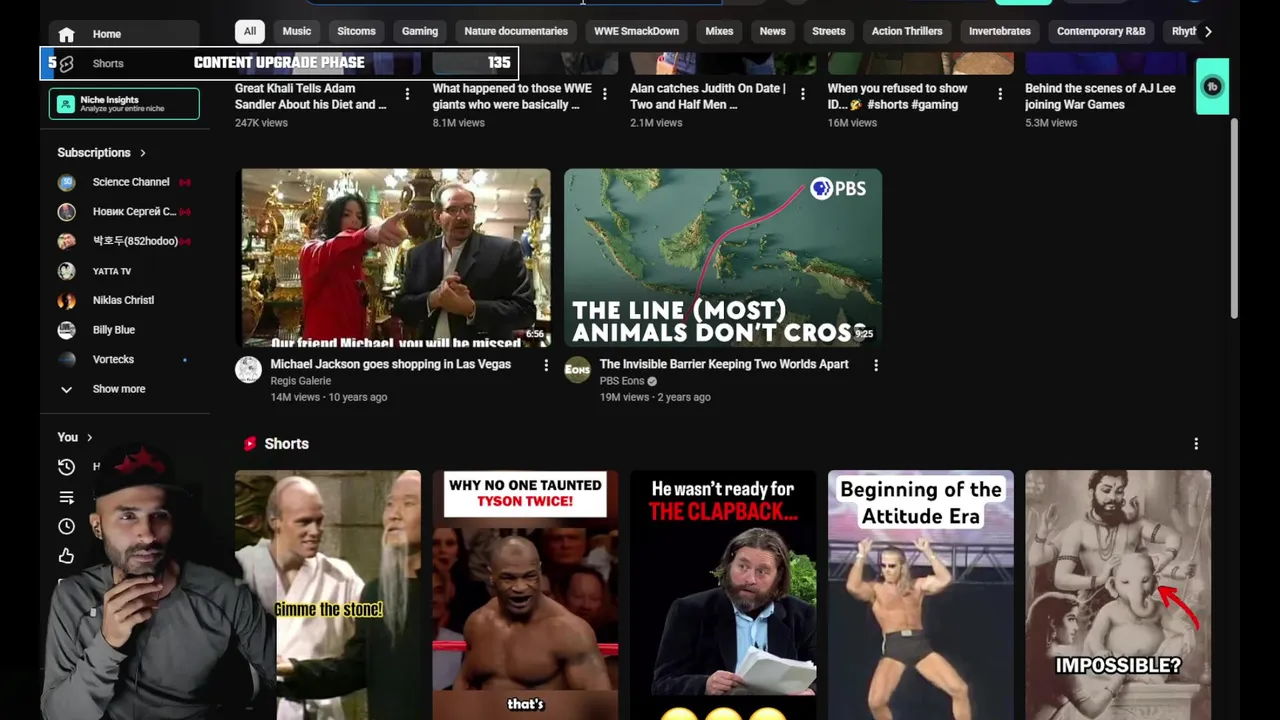The width and height of the screenshot is (1280, 720).
Task: Select the Action Thrillers filter chip
Action: coord(907,31)
